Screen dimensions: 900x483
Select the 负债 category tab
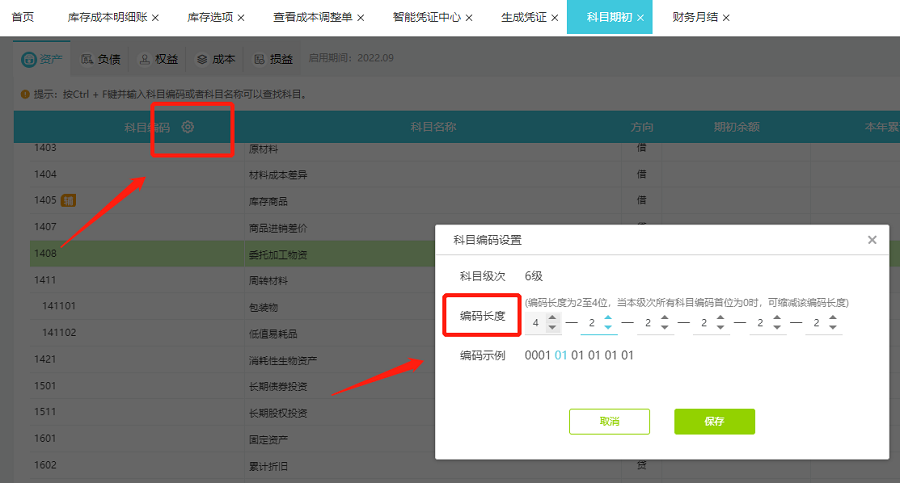pos(100,59)
